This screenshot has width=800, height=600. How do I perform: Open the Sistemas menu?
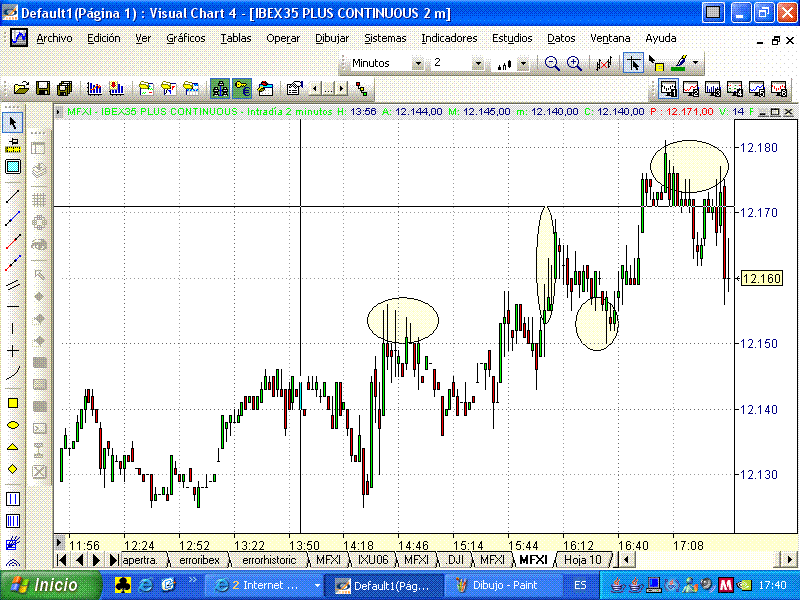pos(385,38)
